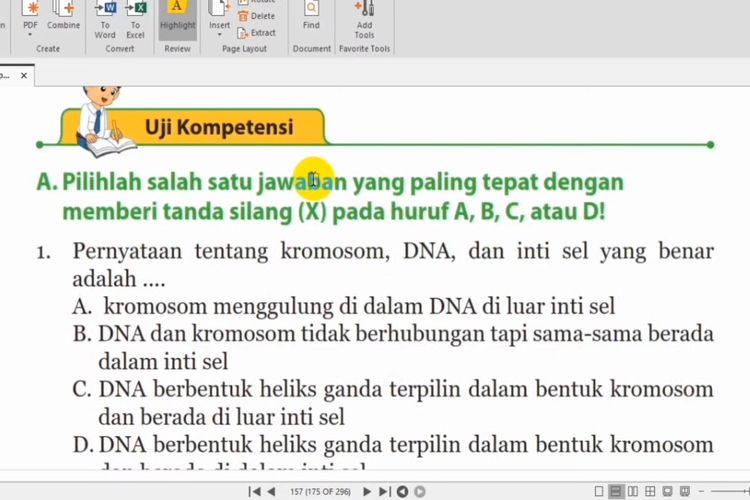Image resolution: width=750 pixels, height=500 pixels.
Task: Click Delete in Page Layout
Action: point(257,16)
